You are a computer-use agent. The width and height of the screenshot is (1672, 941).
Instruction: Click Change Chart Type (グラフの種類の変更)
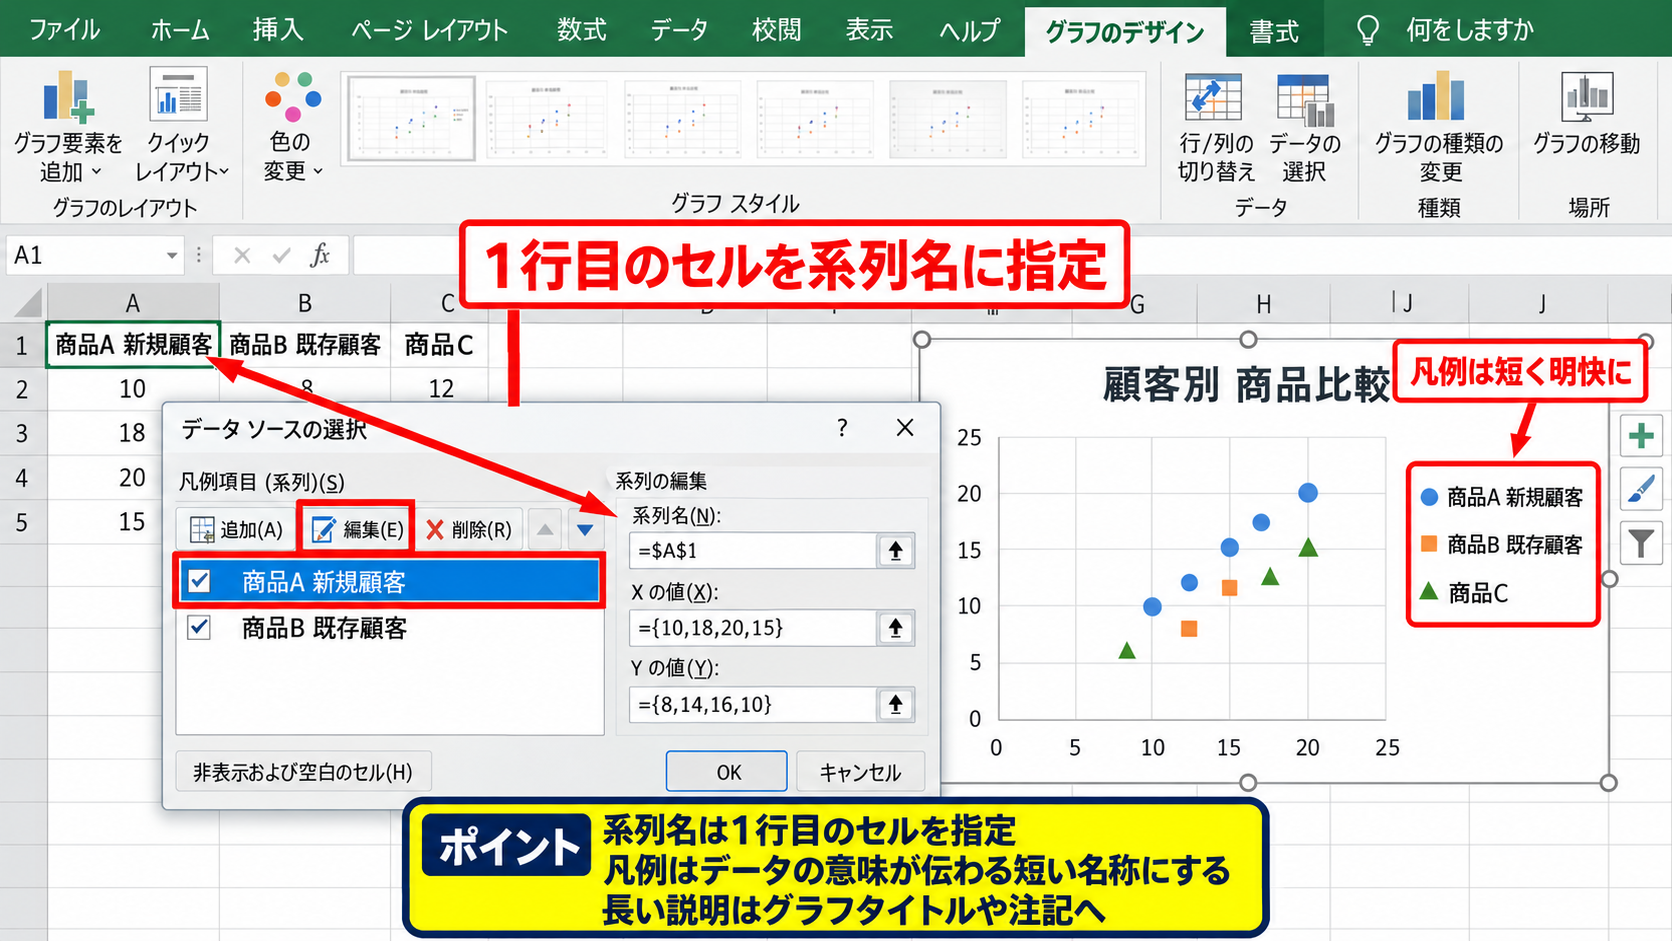pos(1438,126)
